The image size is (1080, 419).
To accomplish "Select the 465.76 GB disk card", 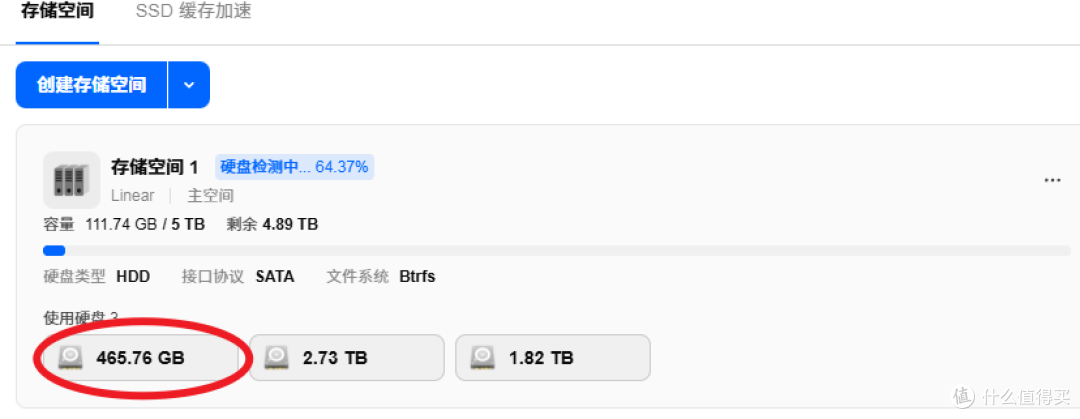I will (141, 358).
